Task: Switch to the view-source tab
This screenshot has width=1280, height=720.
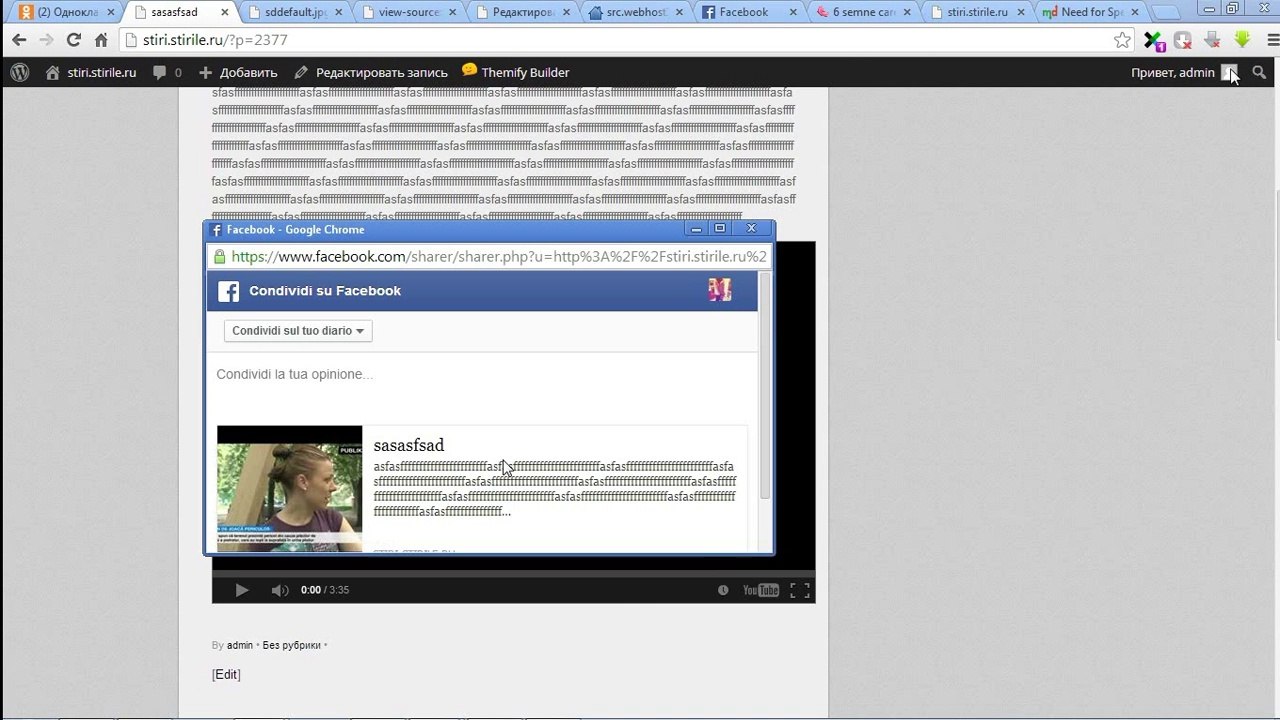Action: [410, 12]
